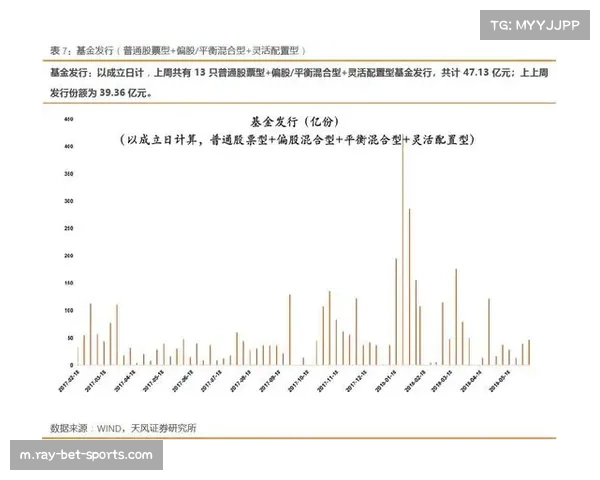Click the x-axis date label for 2018-01

tap(385, 381)
